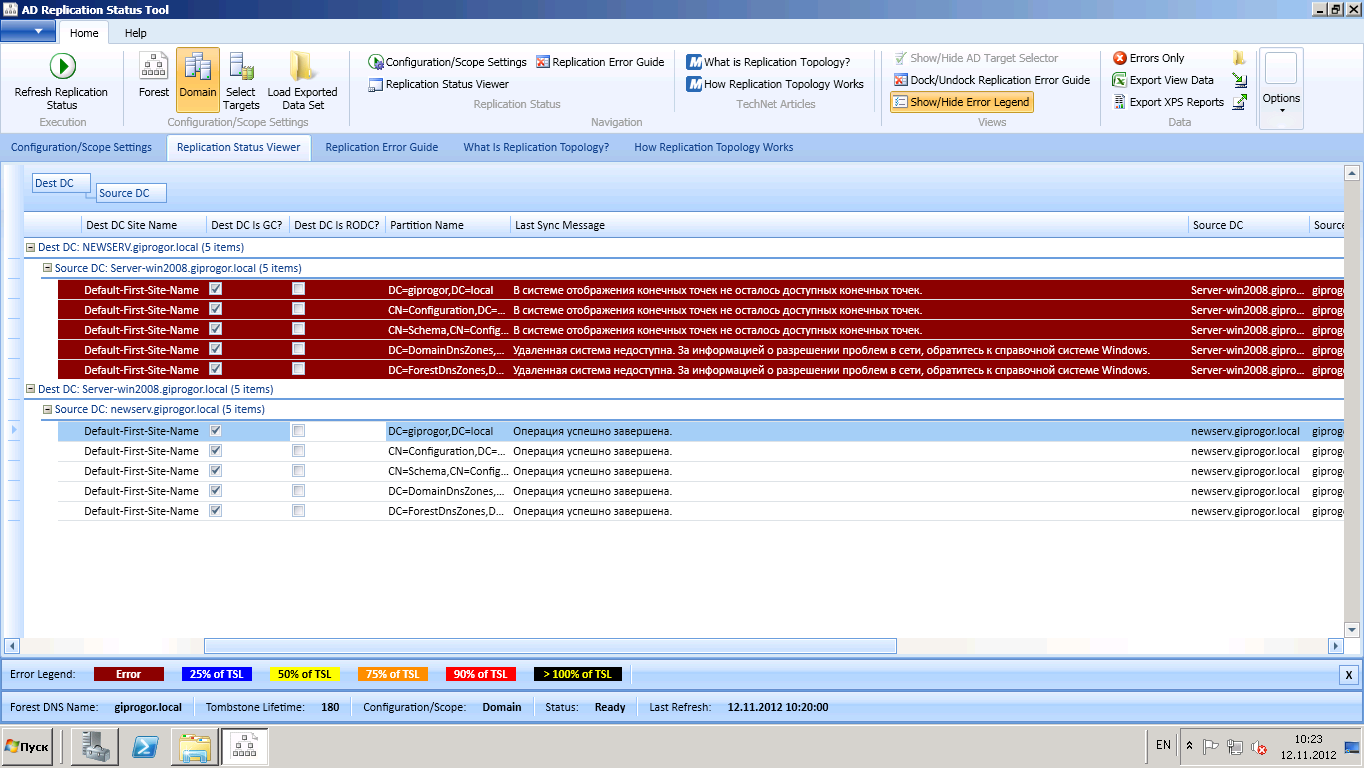The height and width of the screenshot is (768, 1364).
Task: Click the green down-arrow import icon
Action: [x=1240, y=80]
